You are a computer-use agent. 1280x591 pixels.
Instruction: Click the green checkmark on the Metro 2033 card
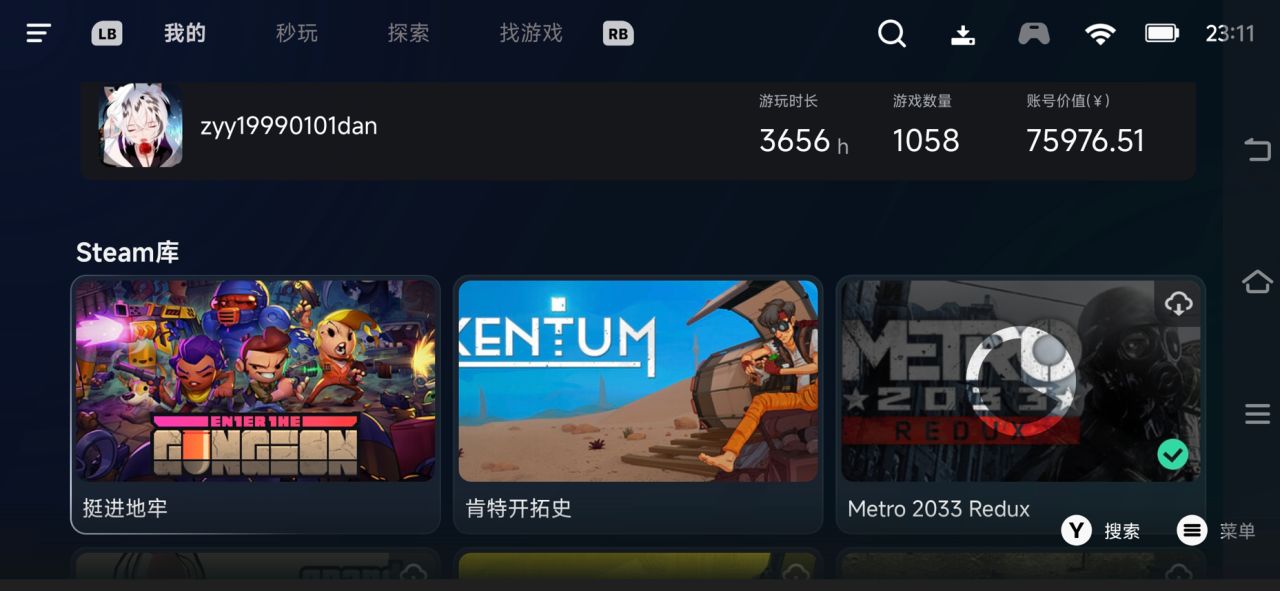click(x=1173, y=455)
